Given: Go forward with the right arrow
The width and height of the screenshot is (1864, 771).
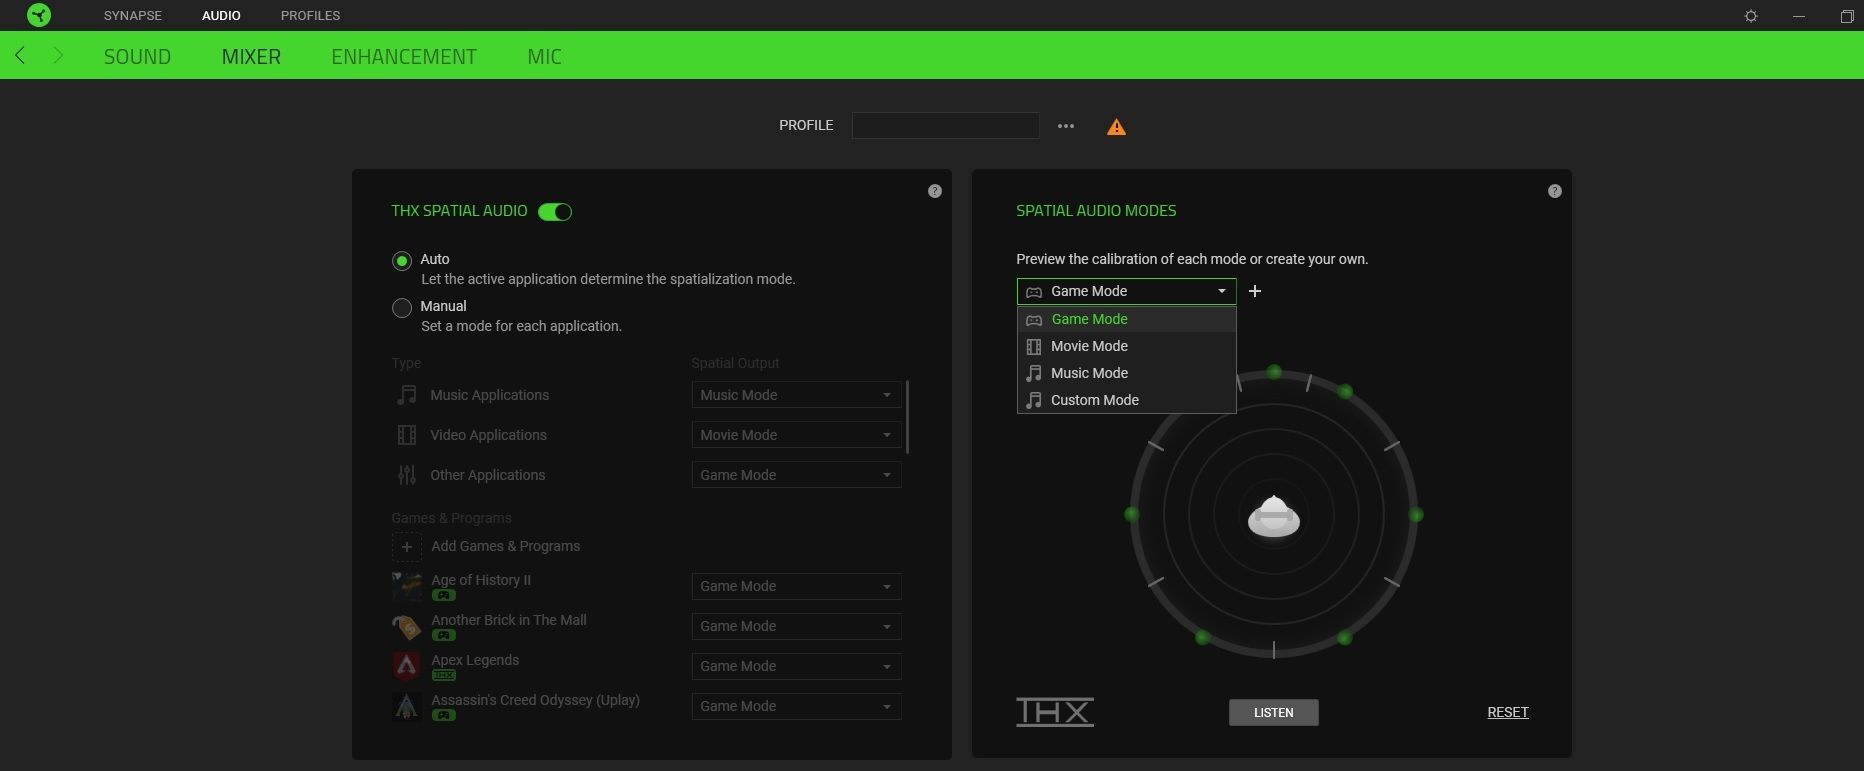Looking at the screenshot, I should (58, 56).
